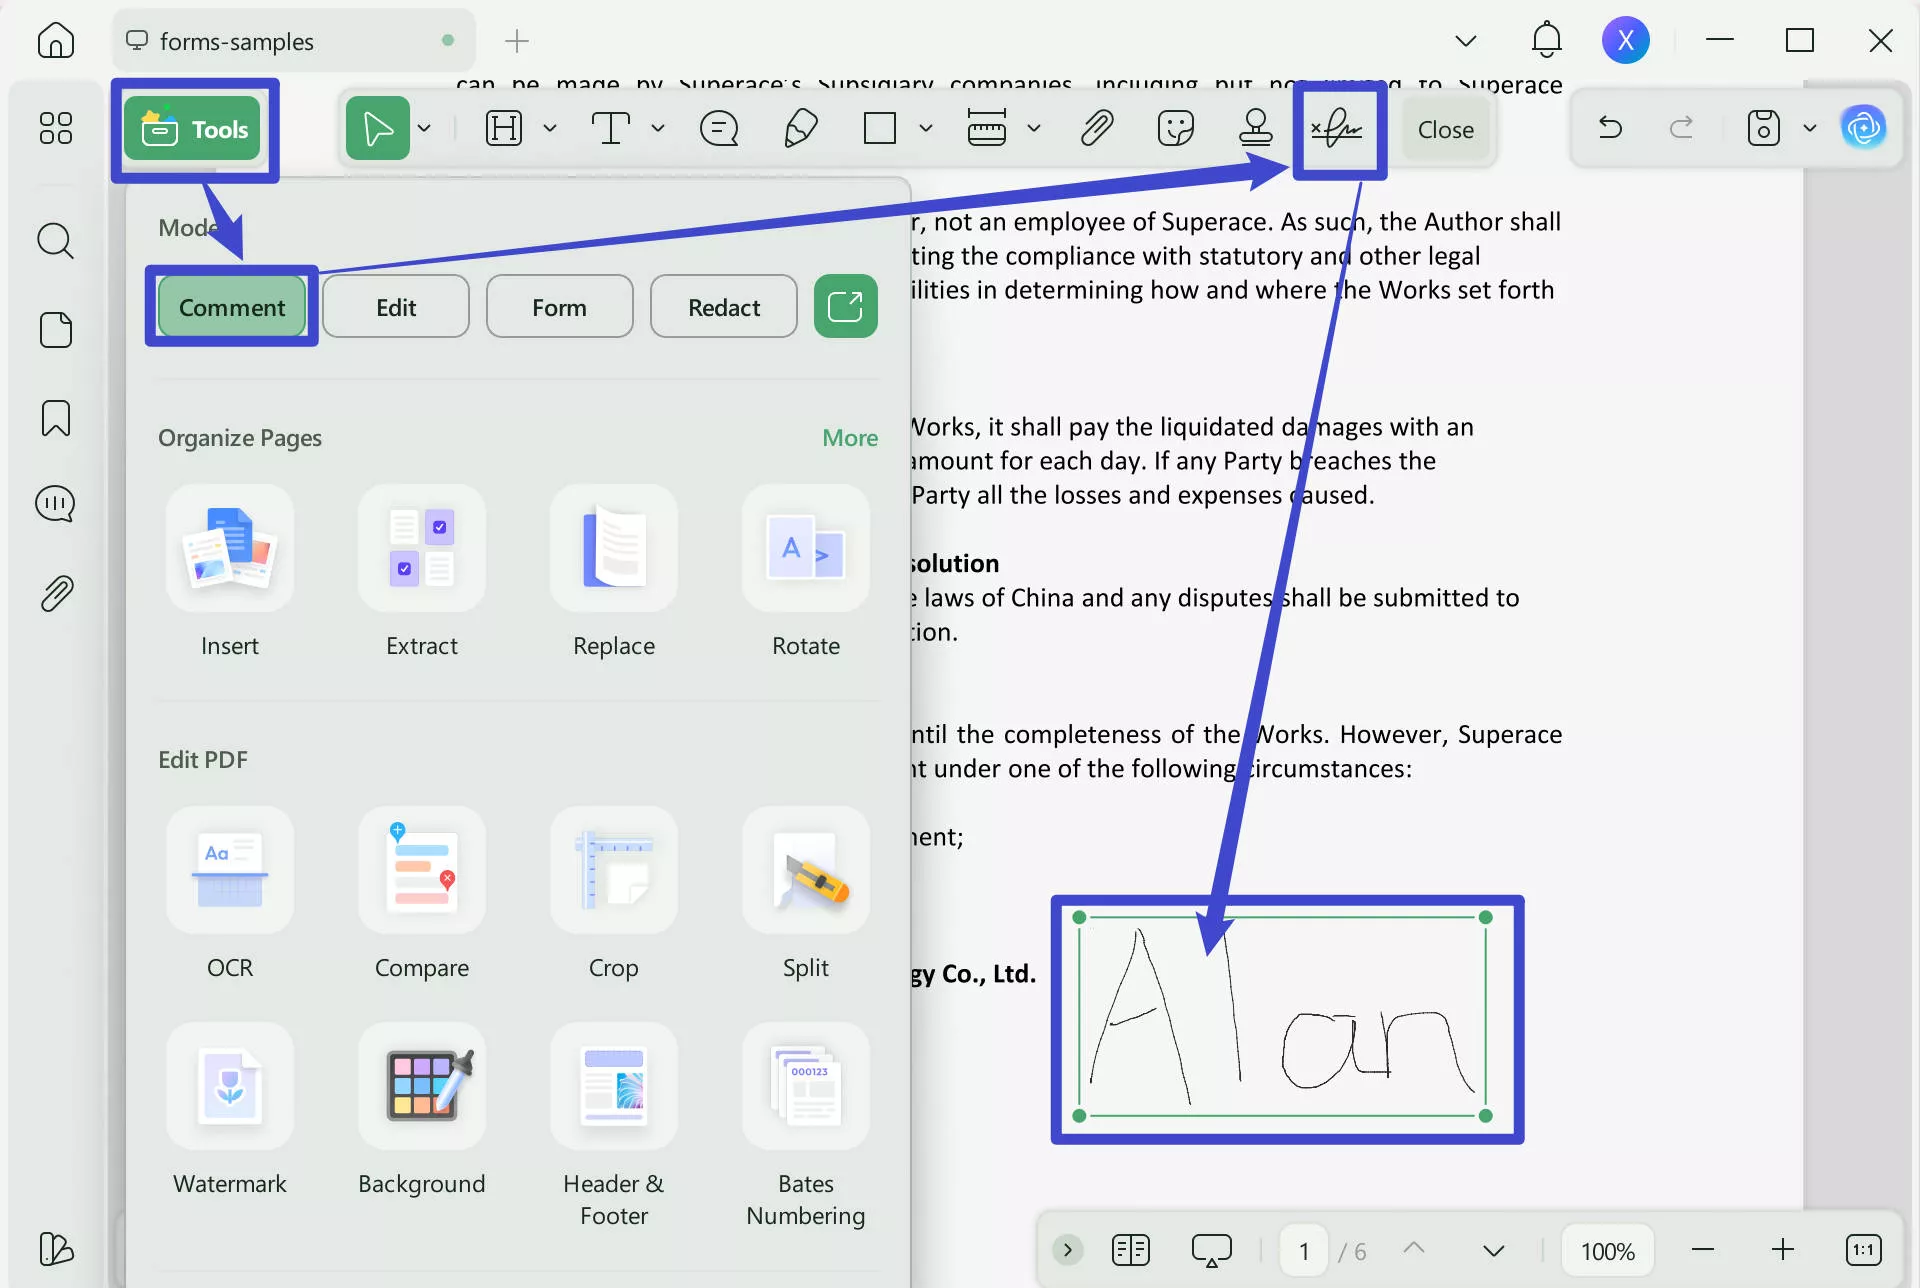This screenshot has height=1288, width=1920.
Task: Click the Close toolbar button
Action: pos(1445,130)
